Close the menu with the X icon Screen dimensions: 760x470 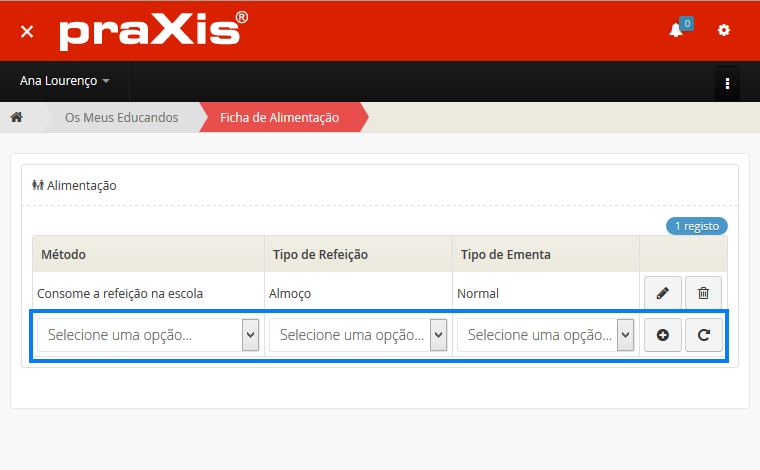27,31
